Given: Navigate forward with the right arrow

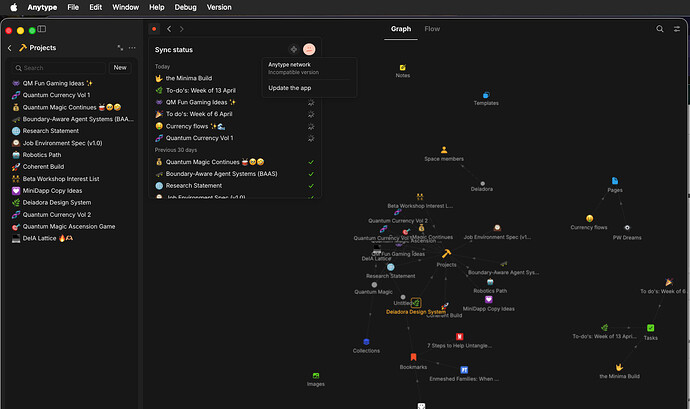Looking at the screenshot, I should point(181,29).
